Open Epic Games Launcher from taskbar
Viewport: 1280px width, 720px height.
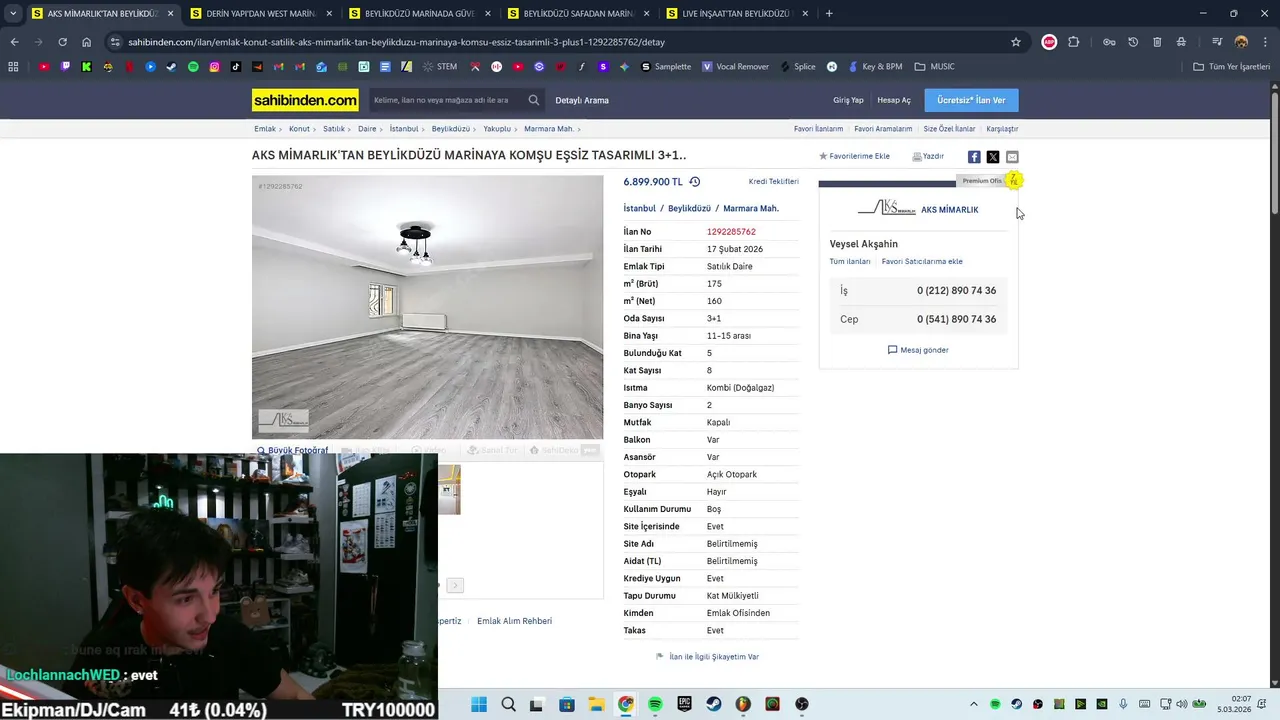click(684, 704)
